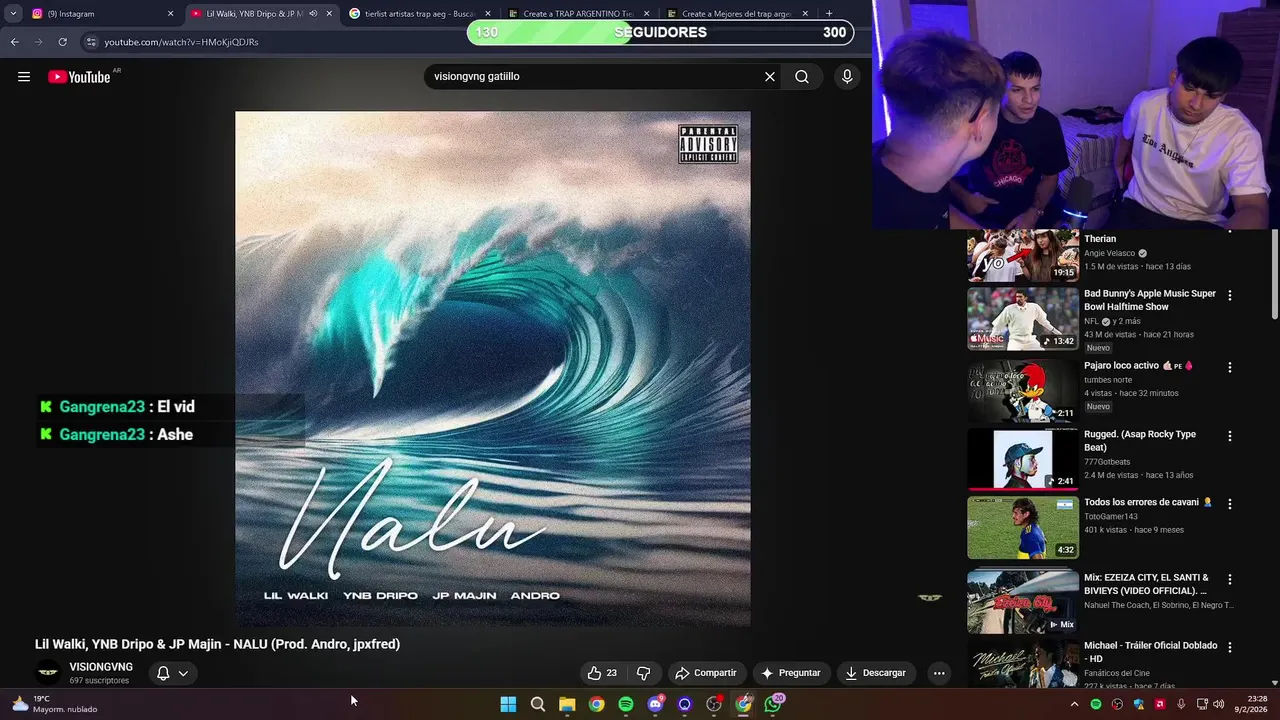Open volume control in system tray
Screen dimensions: 1280x720
click(1219, 704)
